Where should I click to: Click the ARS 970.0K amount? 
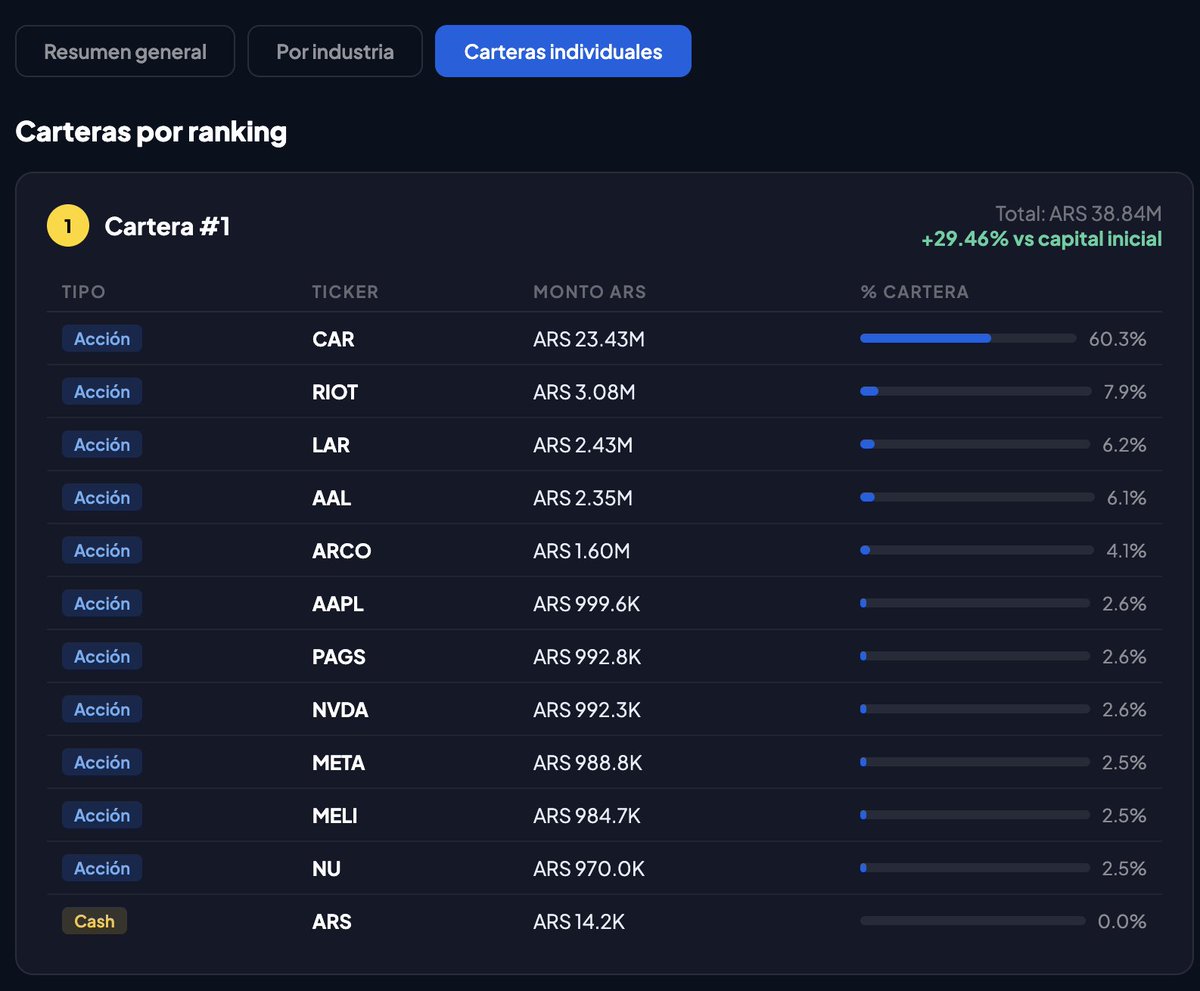(x=589, y=869)
